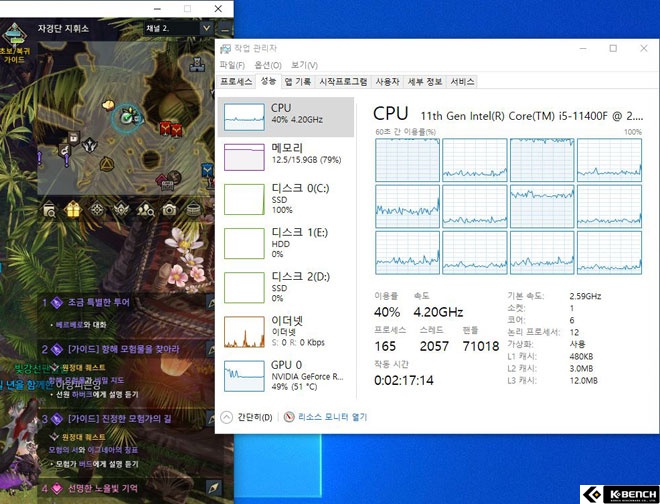Click the round stacked icon right of the camera

[193, 209]
